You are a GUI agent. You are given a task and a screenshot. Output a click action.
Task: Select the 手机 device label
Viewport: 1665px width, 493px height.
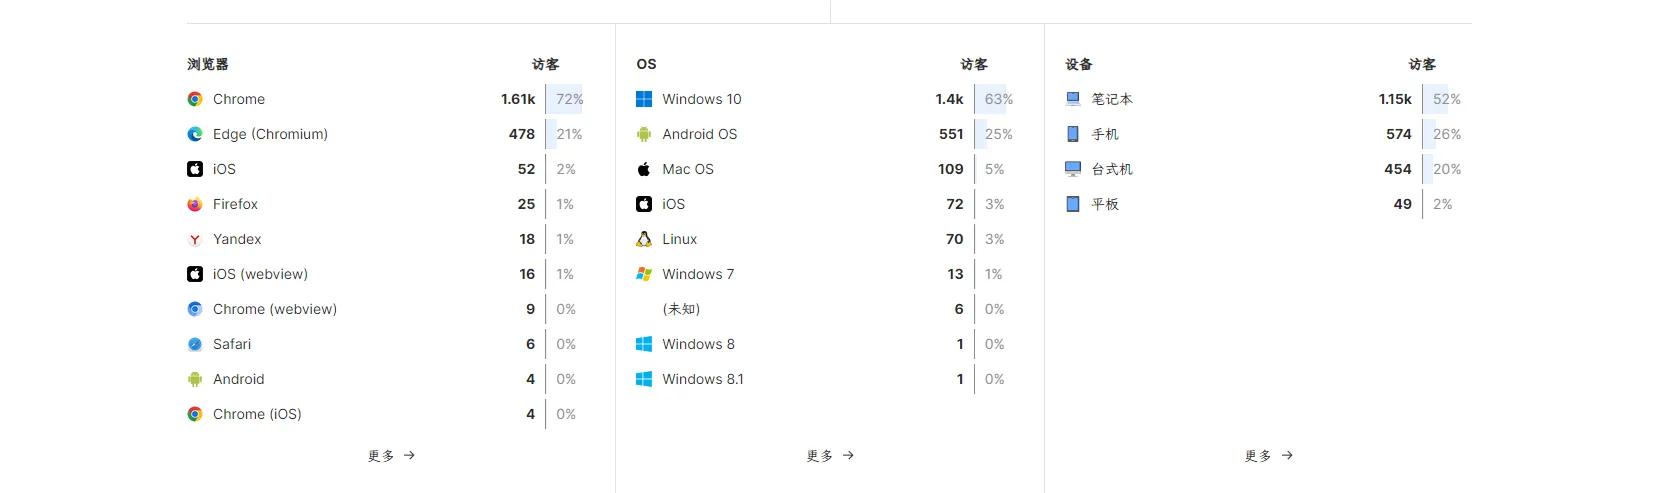pos(1105,134)
